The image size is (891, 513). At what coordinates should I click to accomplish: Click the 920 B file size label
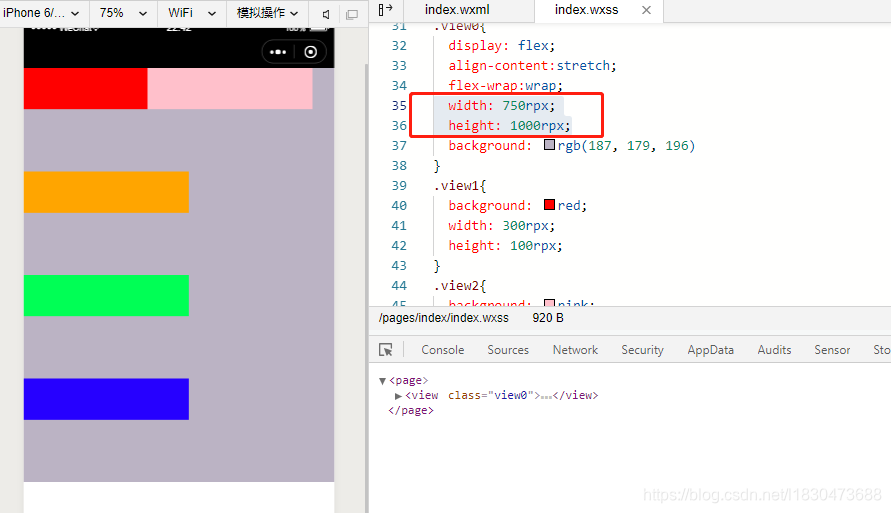548,318
